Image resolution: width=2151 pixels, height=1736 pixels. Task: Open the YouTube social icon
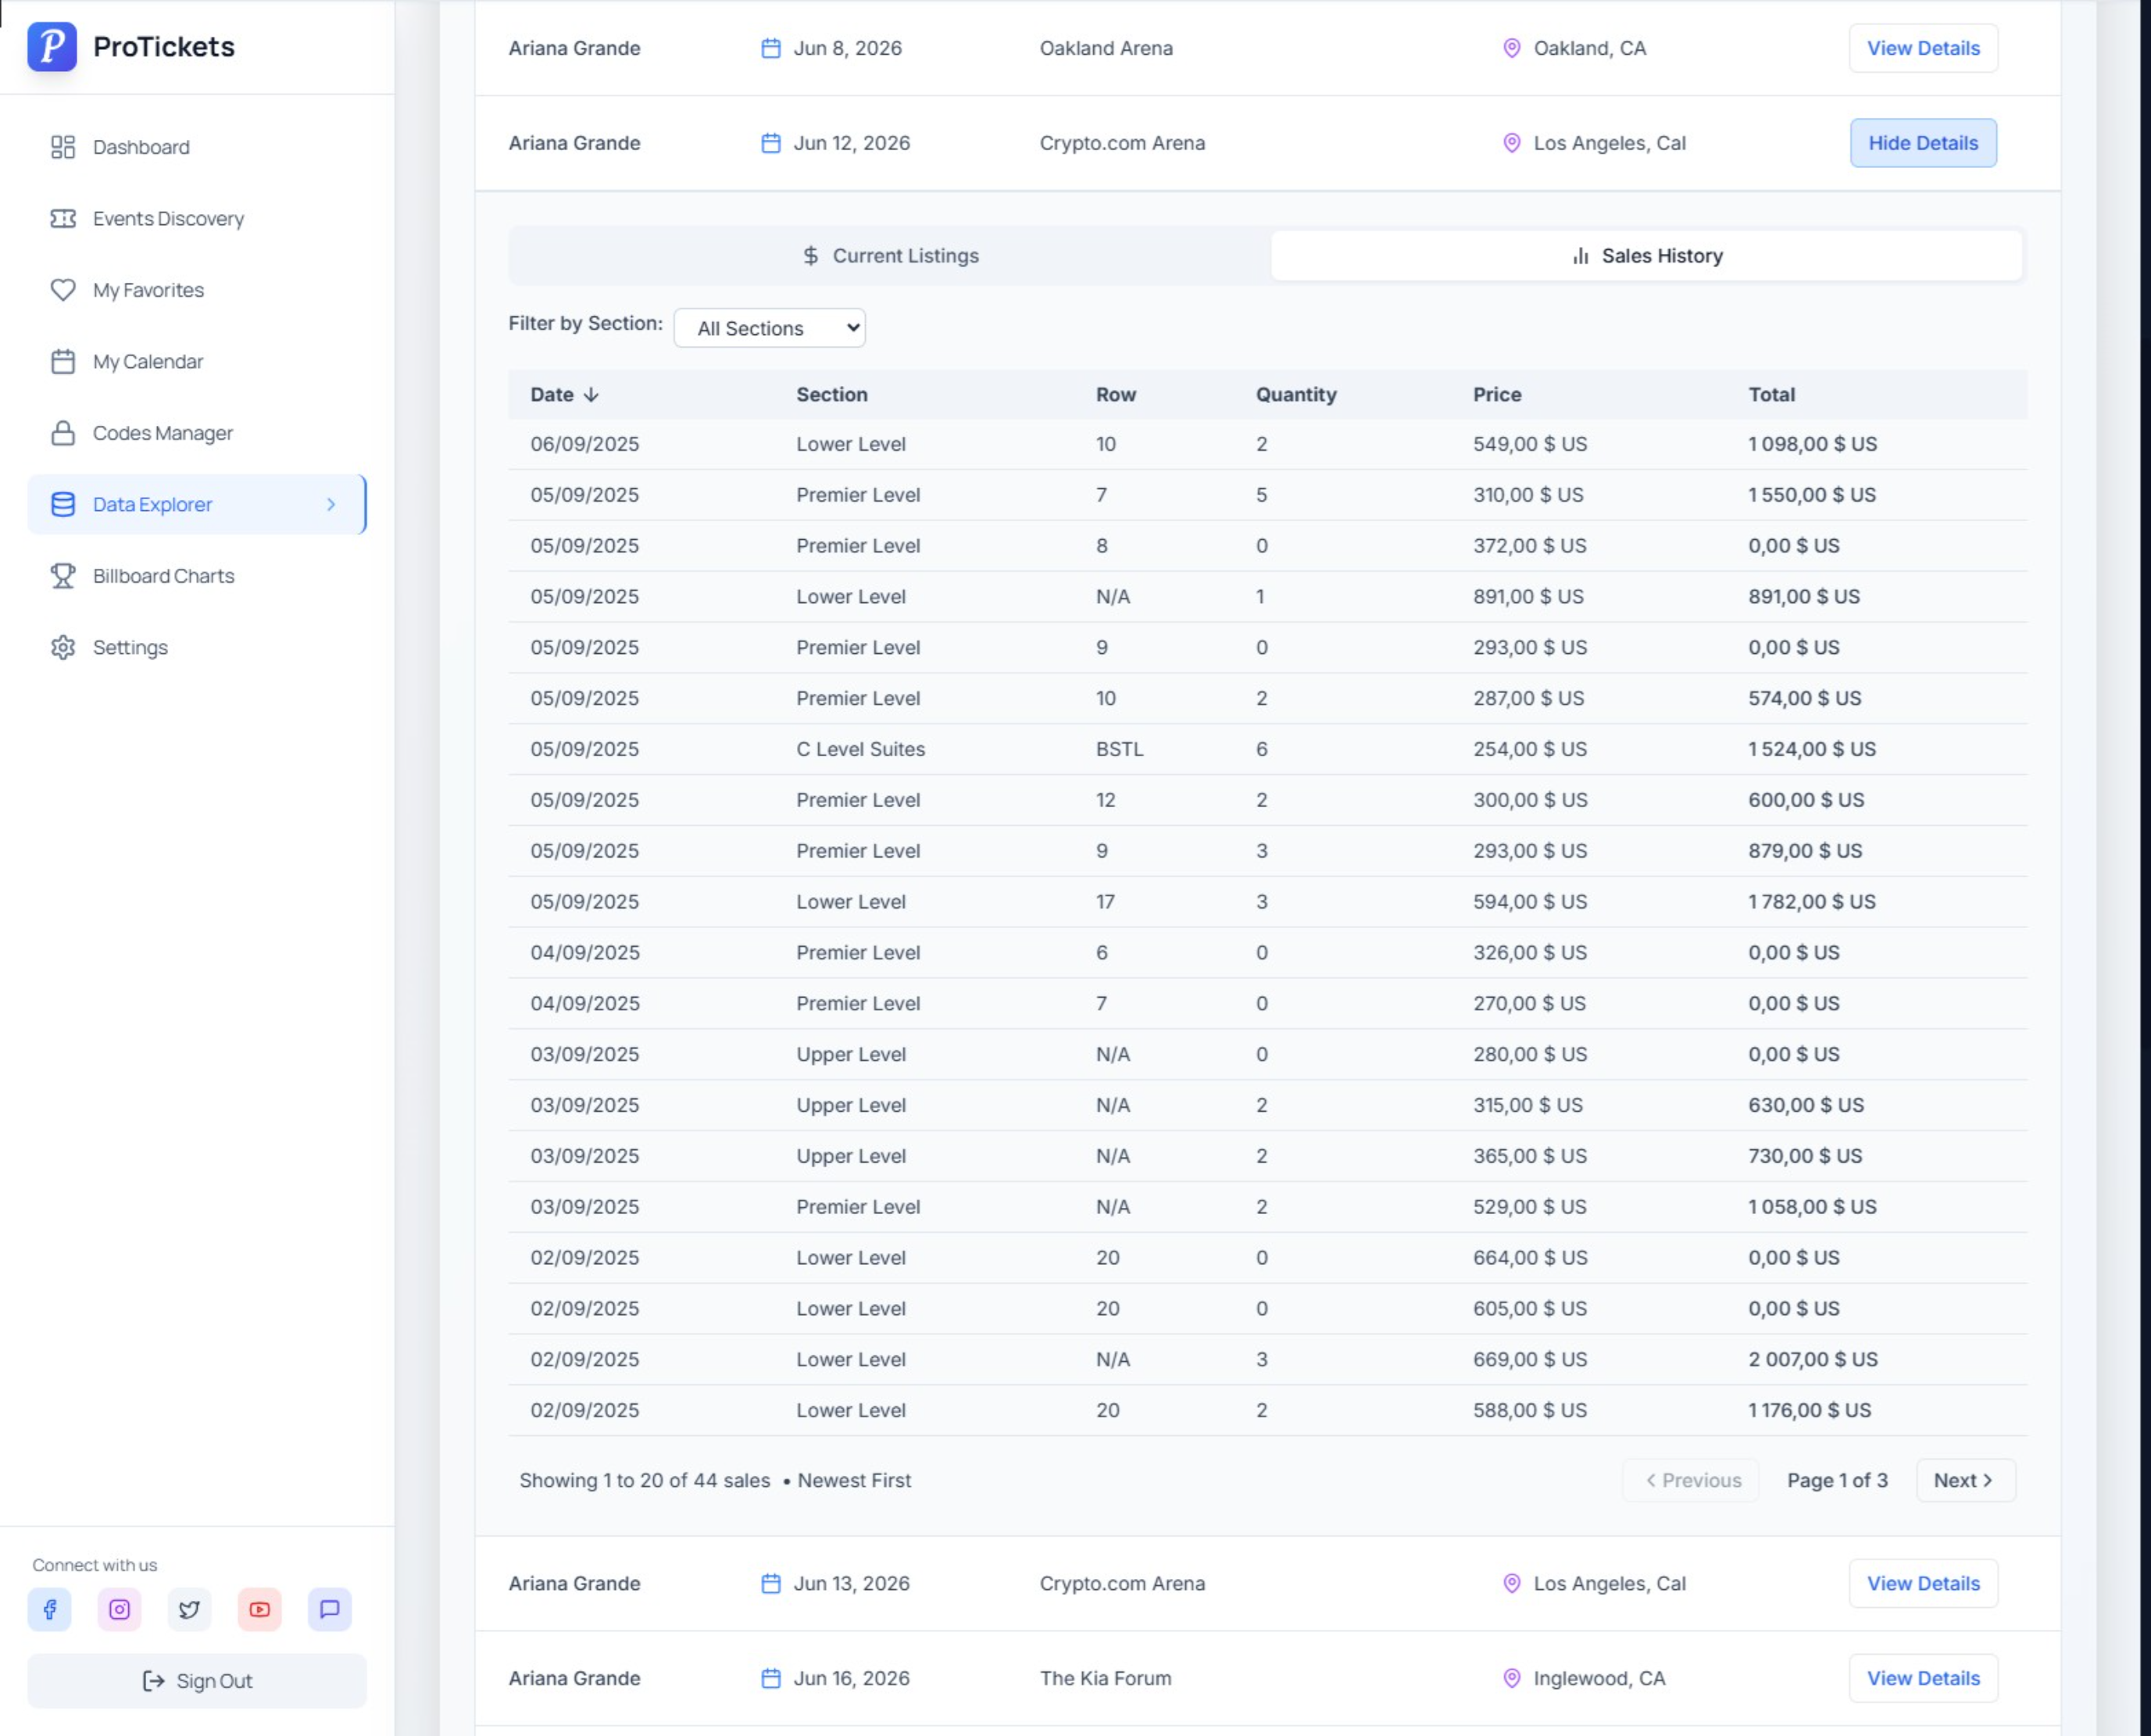tap(259, 1609)
